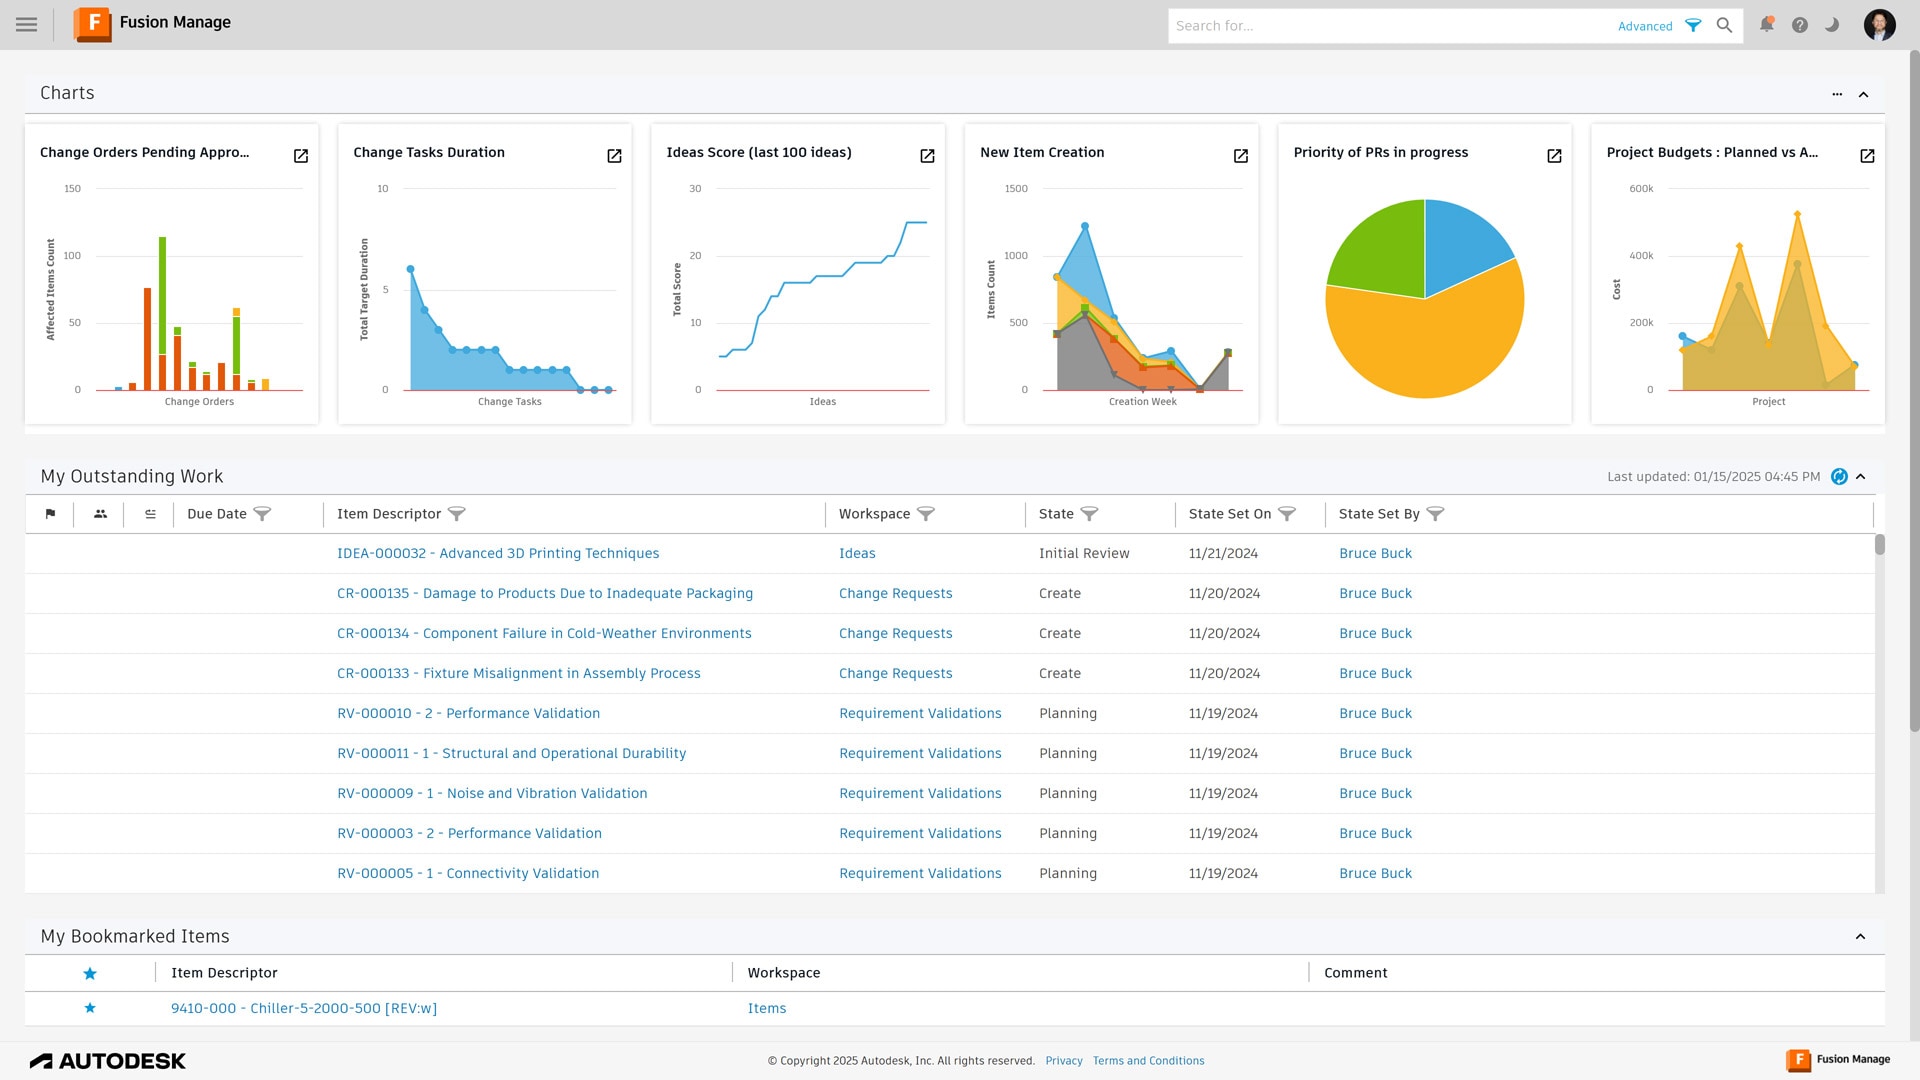Toggle dark mode moon icon
This screenshot has width=1920, height=1080.
coord(1832,25)
